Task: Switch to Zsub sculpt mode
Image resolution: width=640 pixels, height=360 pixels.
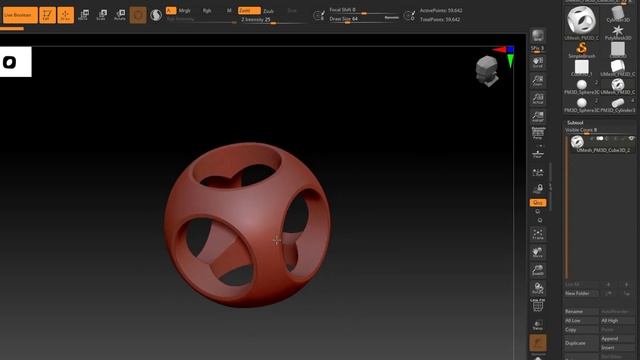Action: tap(268, 11)
